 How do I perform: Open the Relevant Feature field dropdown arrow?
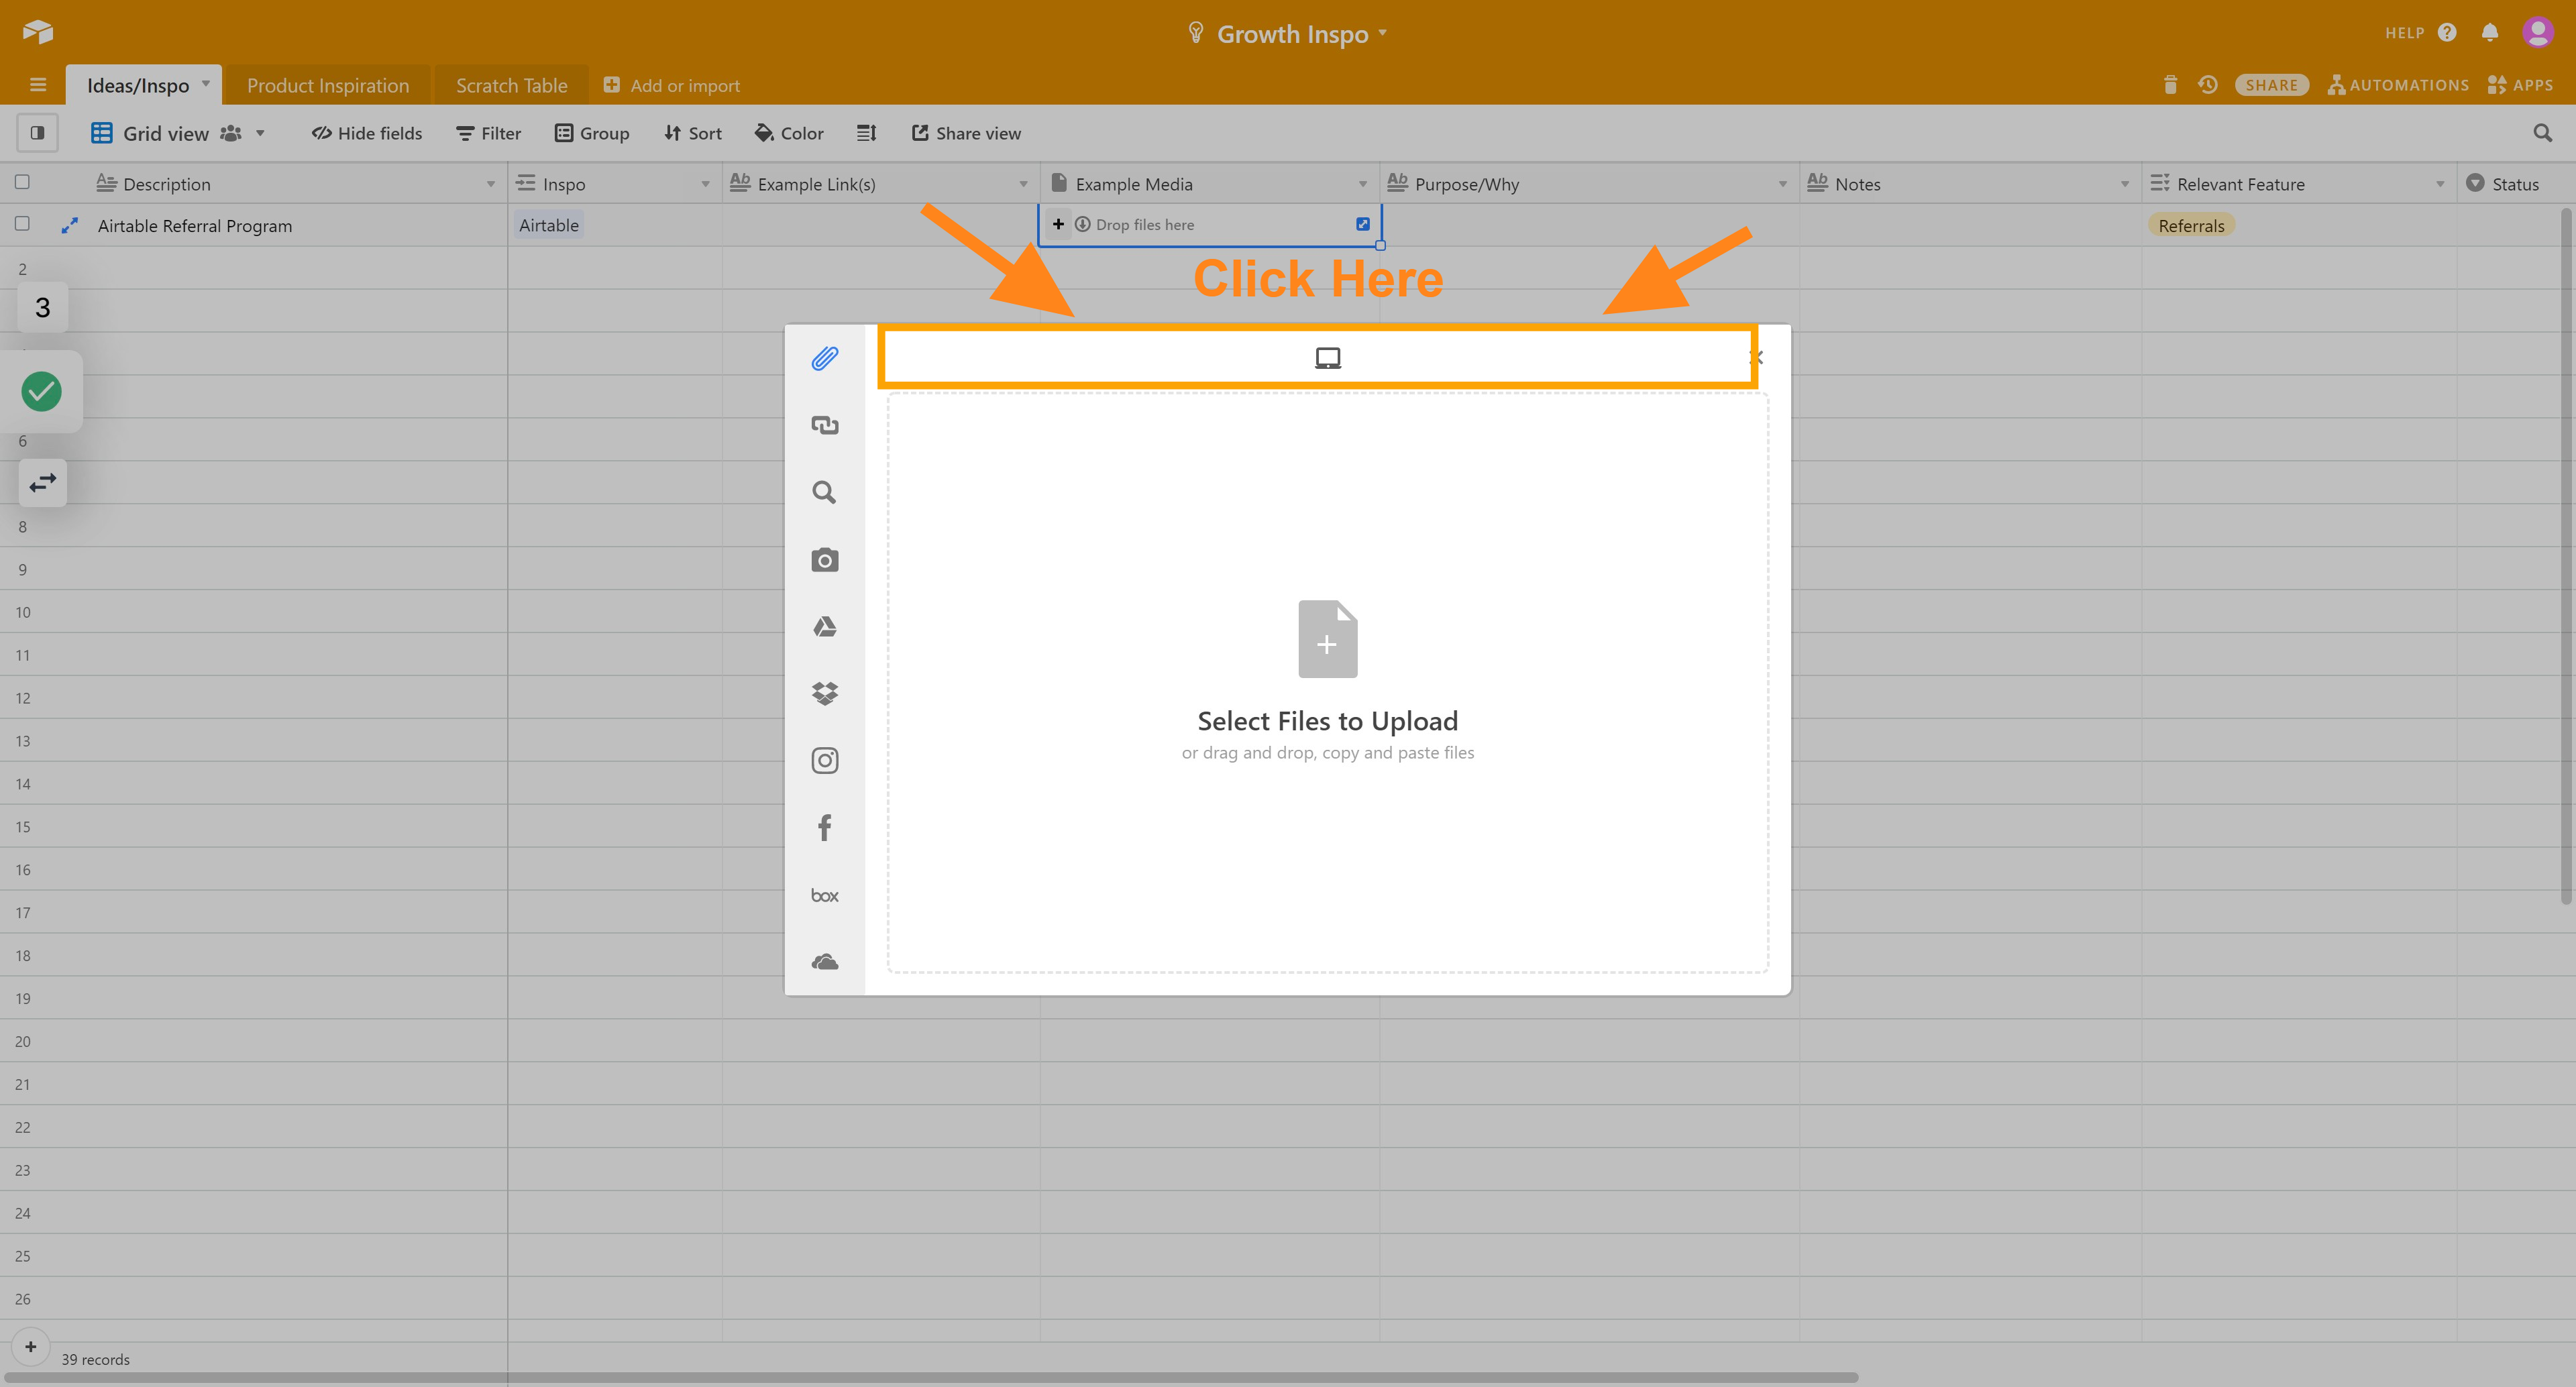[2439, 184]
